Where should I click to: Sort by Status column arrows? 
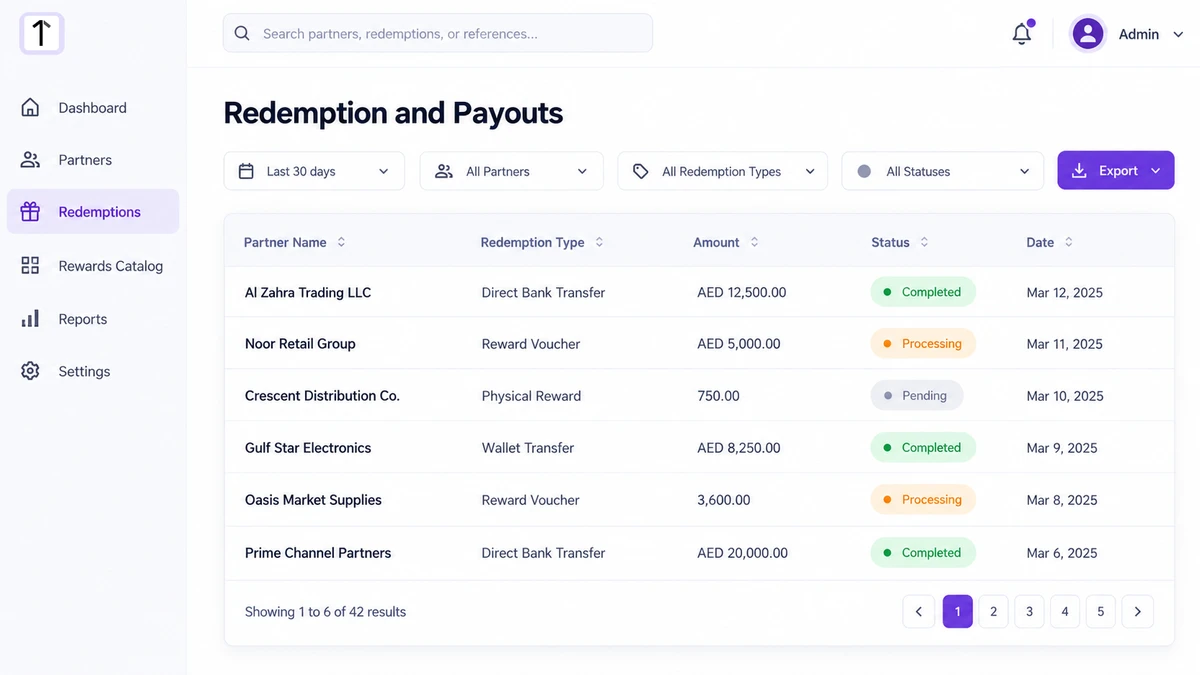(x=924, y=242)
